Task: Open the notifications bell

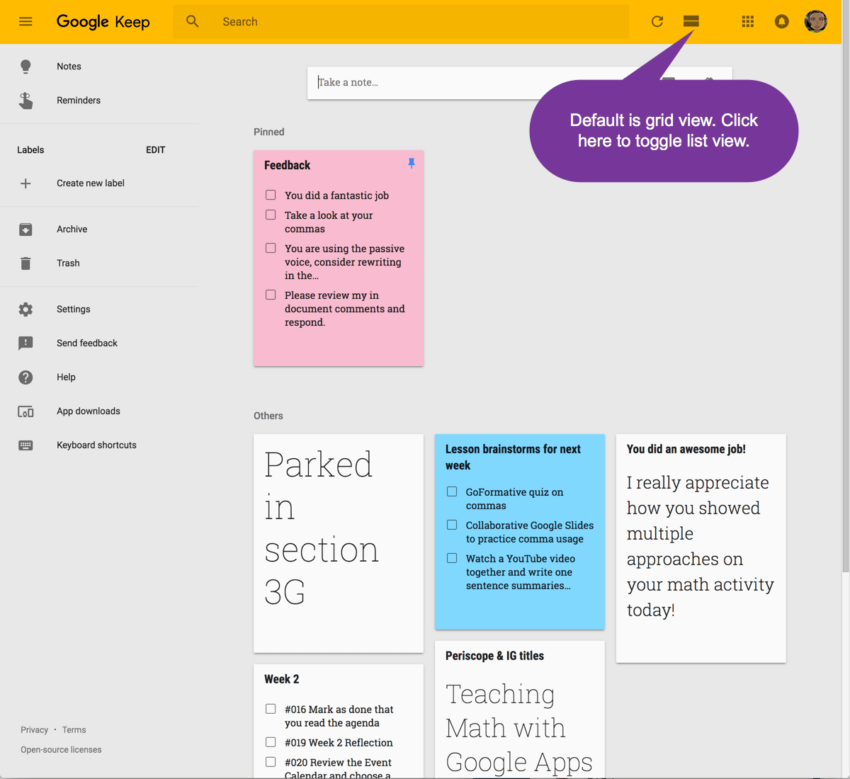Action: (x=782, y=21)
